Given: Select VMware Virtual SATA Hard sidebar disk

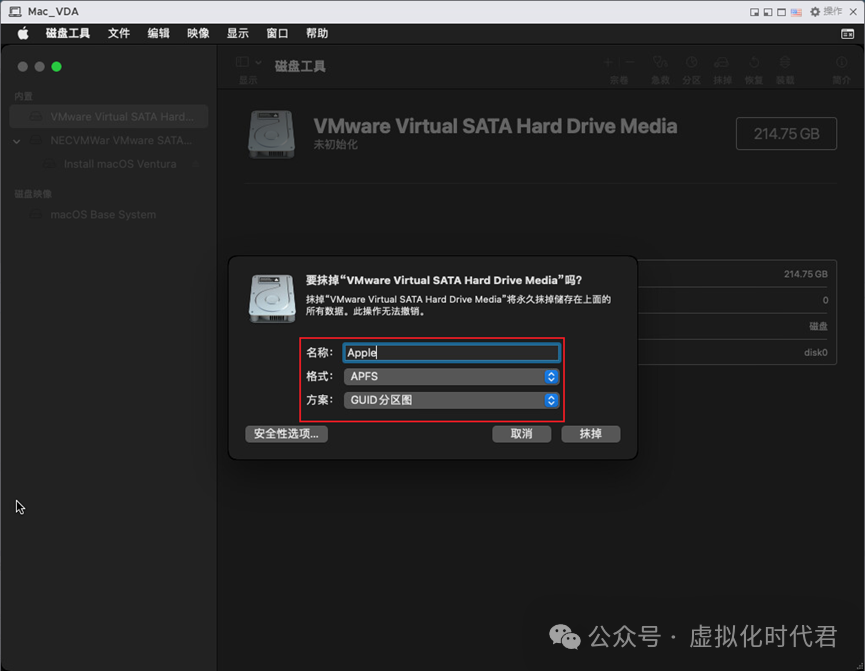Looking at the screenshot, I should [109, 116].
